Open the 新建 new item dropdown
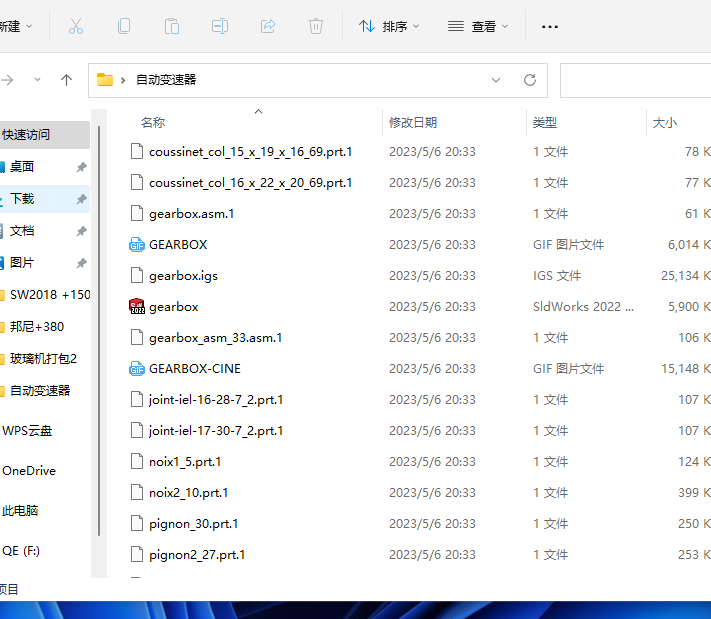The image size is (711, 619). tap(16, 26)
